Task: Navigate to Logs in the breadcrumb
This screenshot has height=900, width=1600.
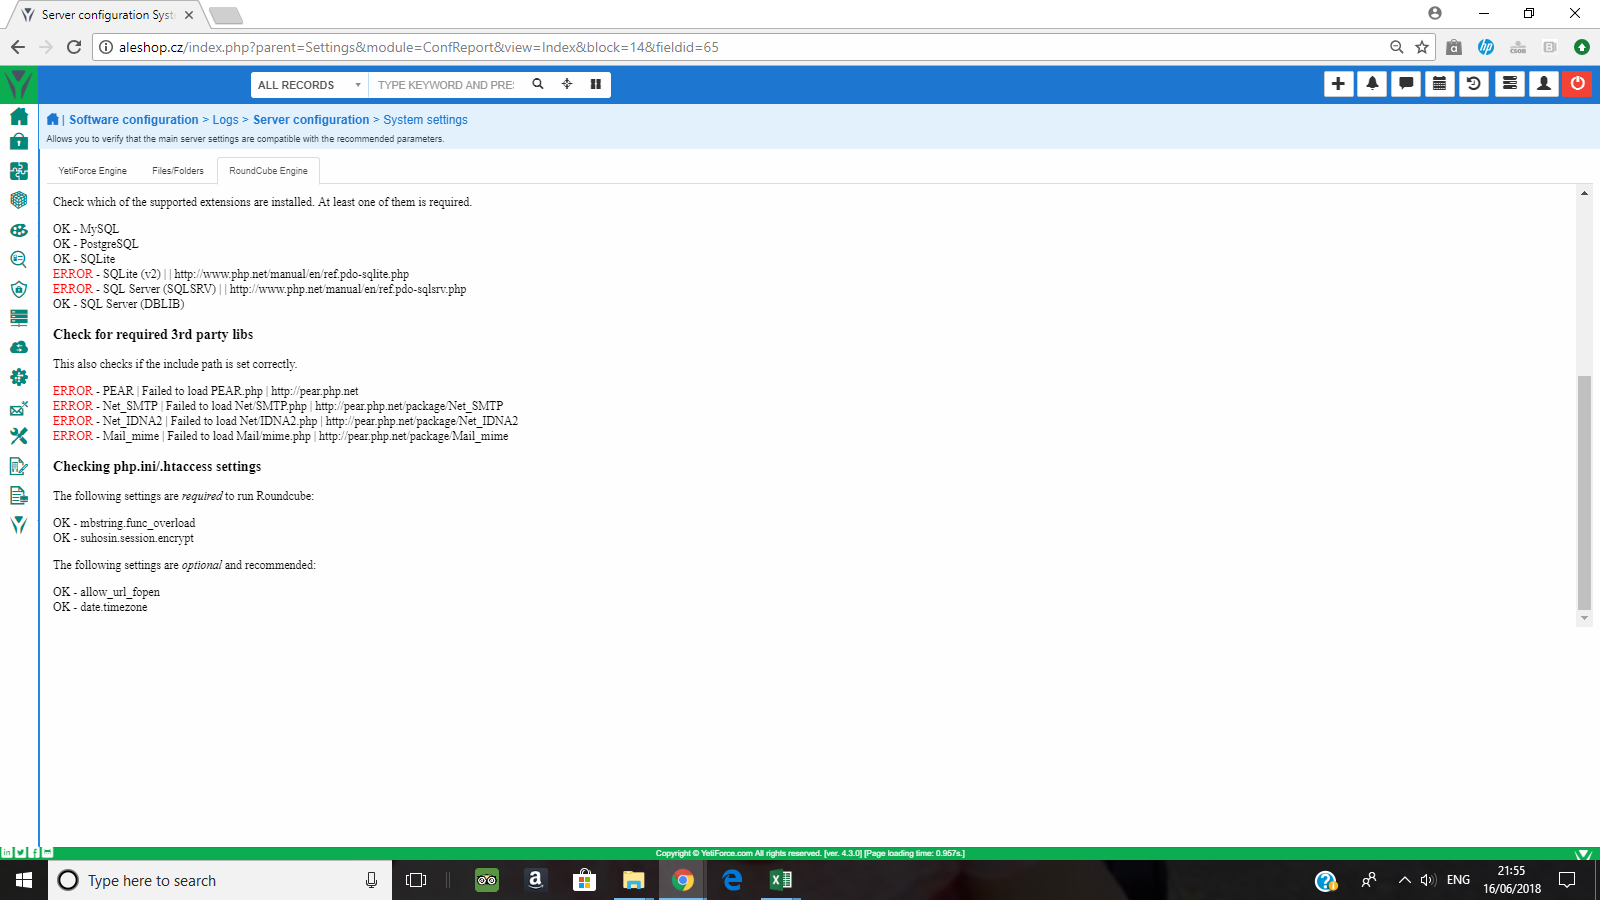Action: [225, 119]
